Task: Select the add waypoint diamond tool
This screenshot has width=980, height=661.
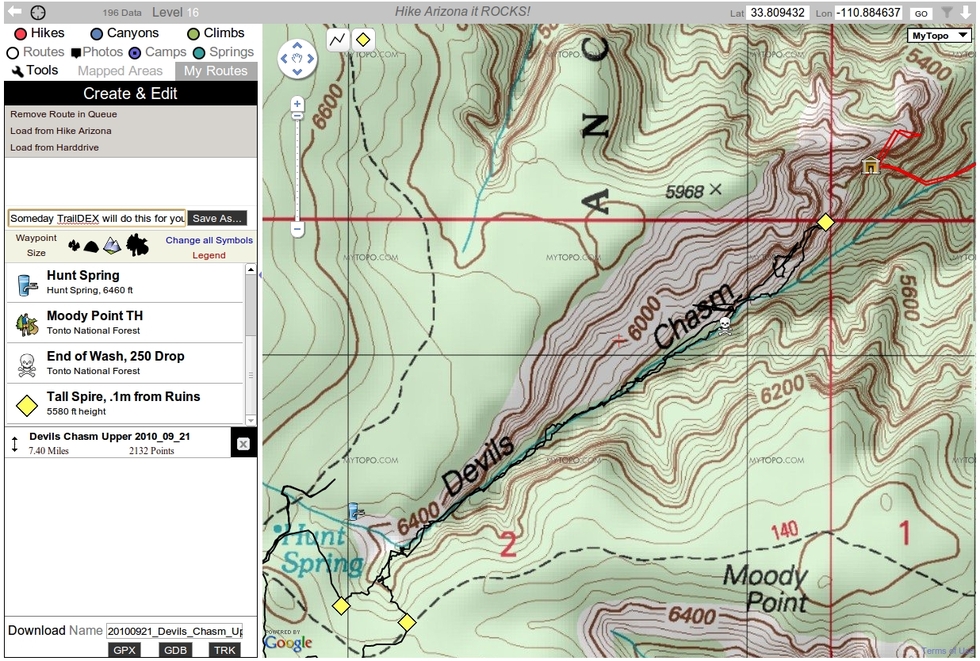Action: [x=363, y=40]
